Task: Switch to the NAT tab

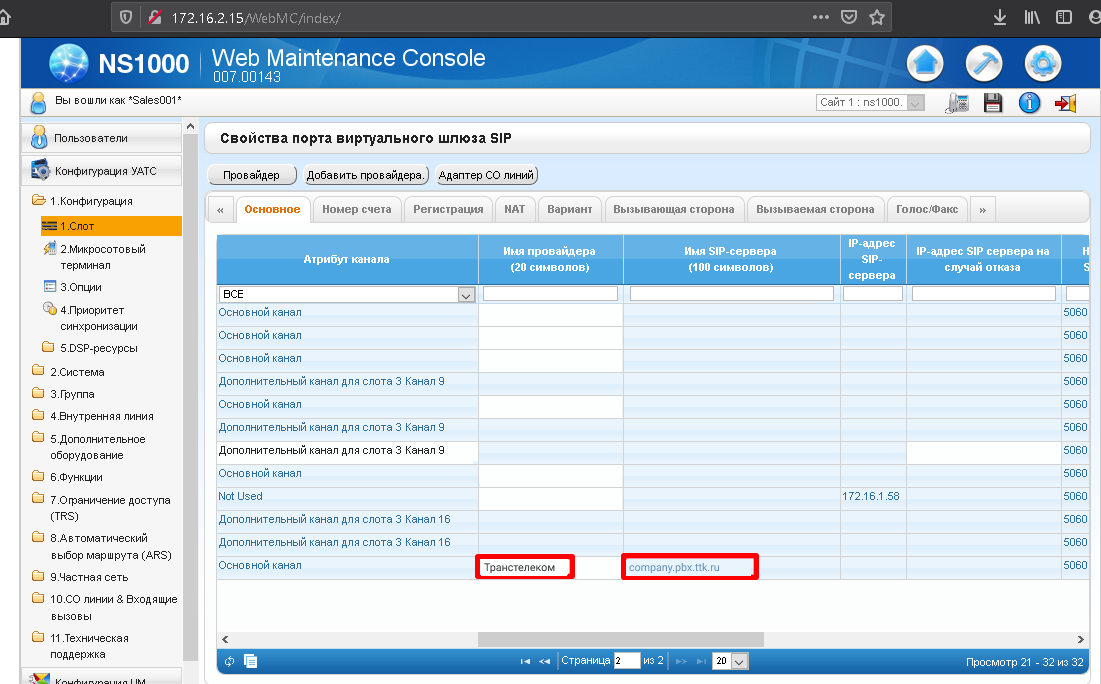Action: 514,209
